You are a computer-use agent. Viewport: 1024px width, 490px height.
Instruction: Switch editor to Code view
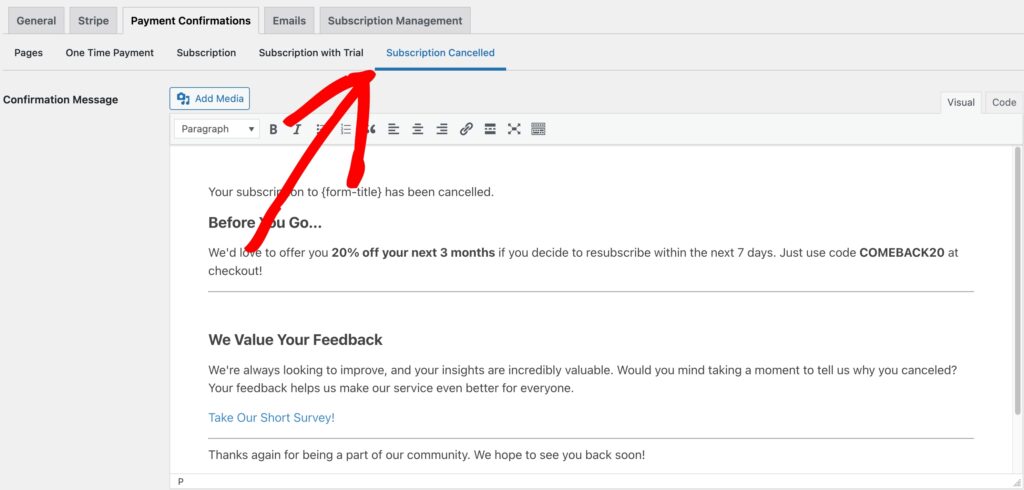[1004, 102]
